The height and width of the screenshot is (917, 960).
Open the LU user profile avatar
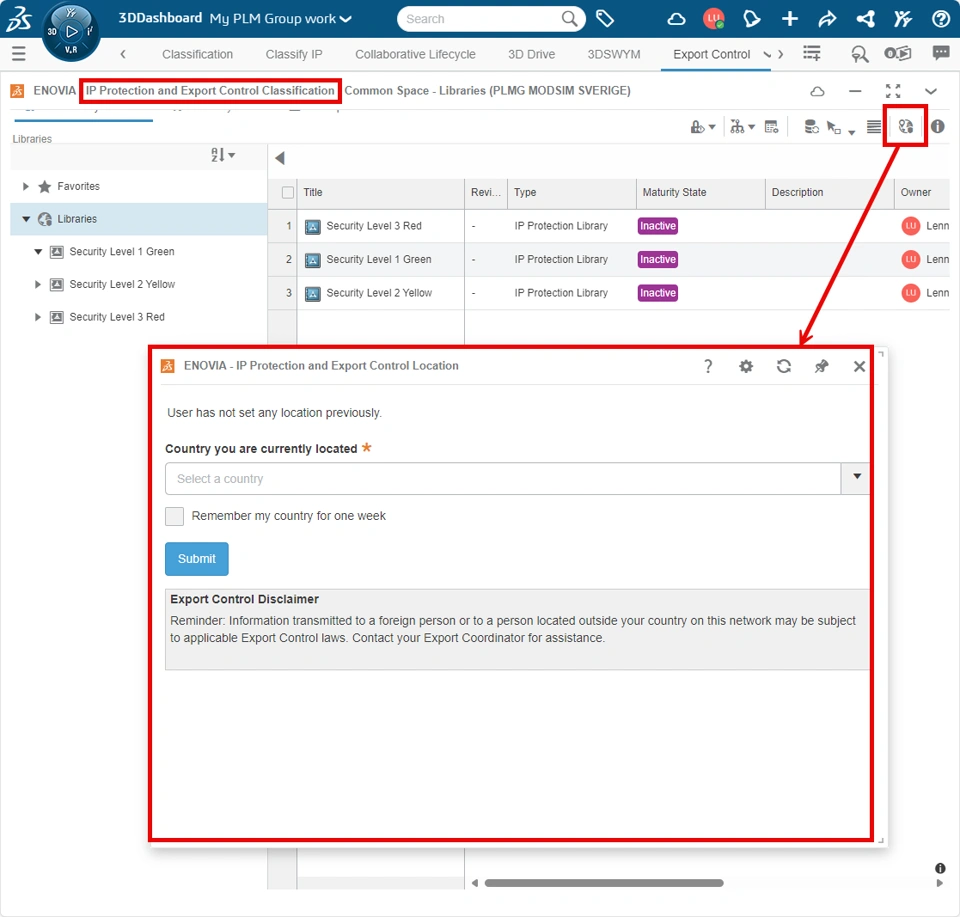(713, 19)
